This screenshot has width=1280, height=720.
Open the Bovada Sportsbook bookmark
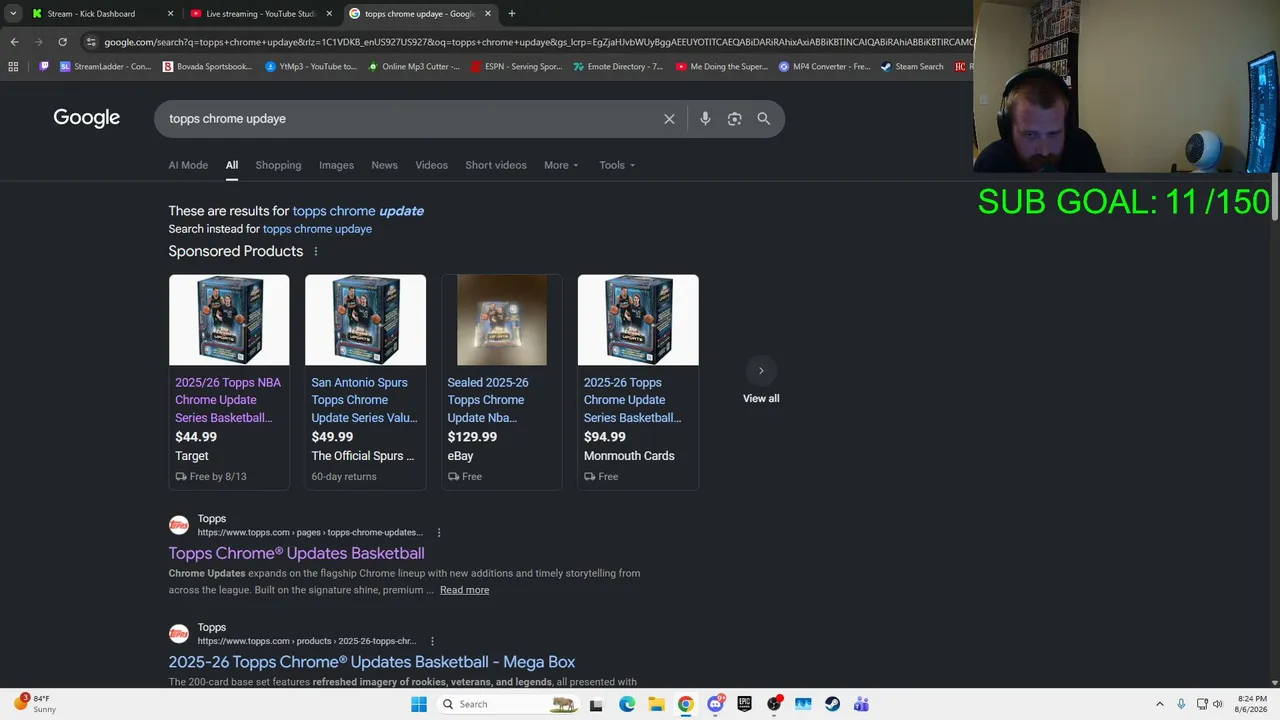point(207,67)
